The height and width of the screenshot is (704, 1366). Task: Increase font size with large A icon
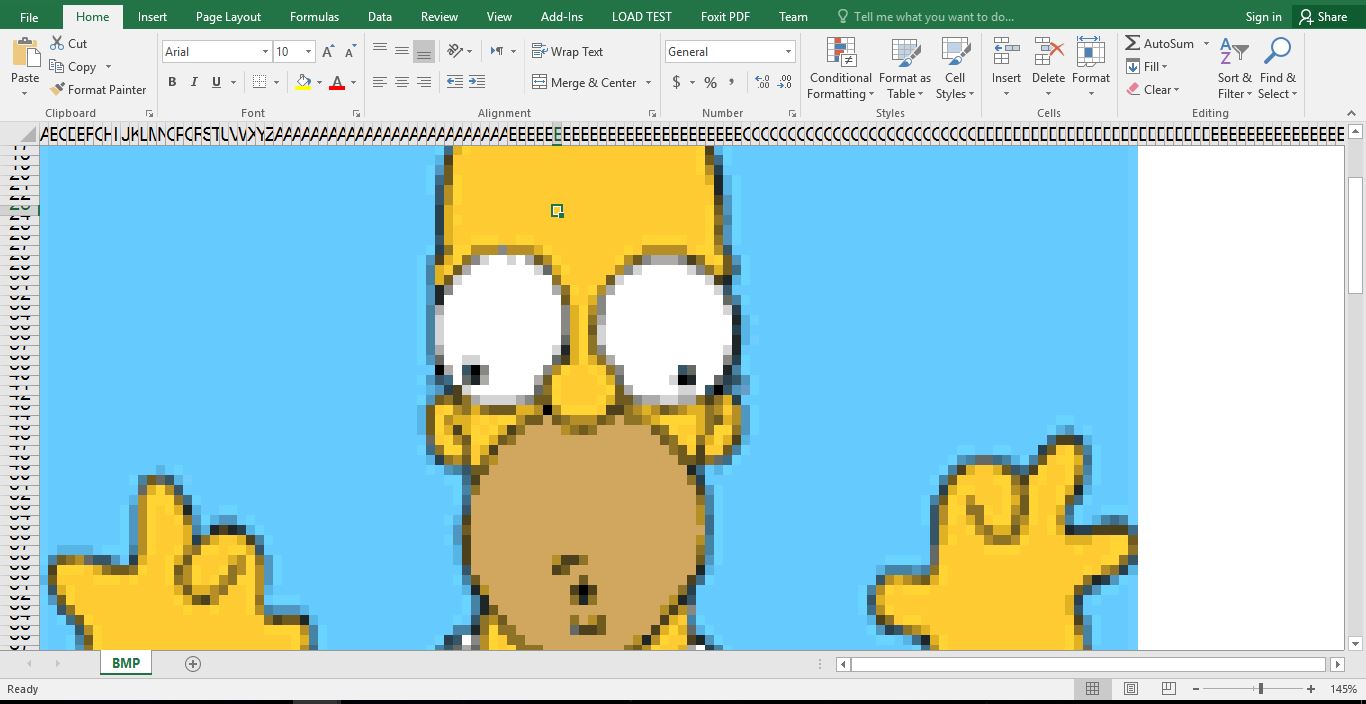tap(328, 51)
